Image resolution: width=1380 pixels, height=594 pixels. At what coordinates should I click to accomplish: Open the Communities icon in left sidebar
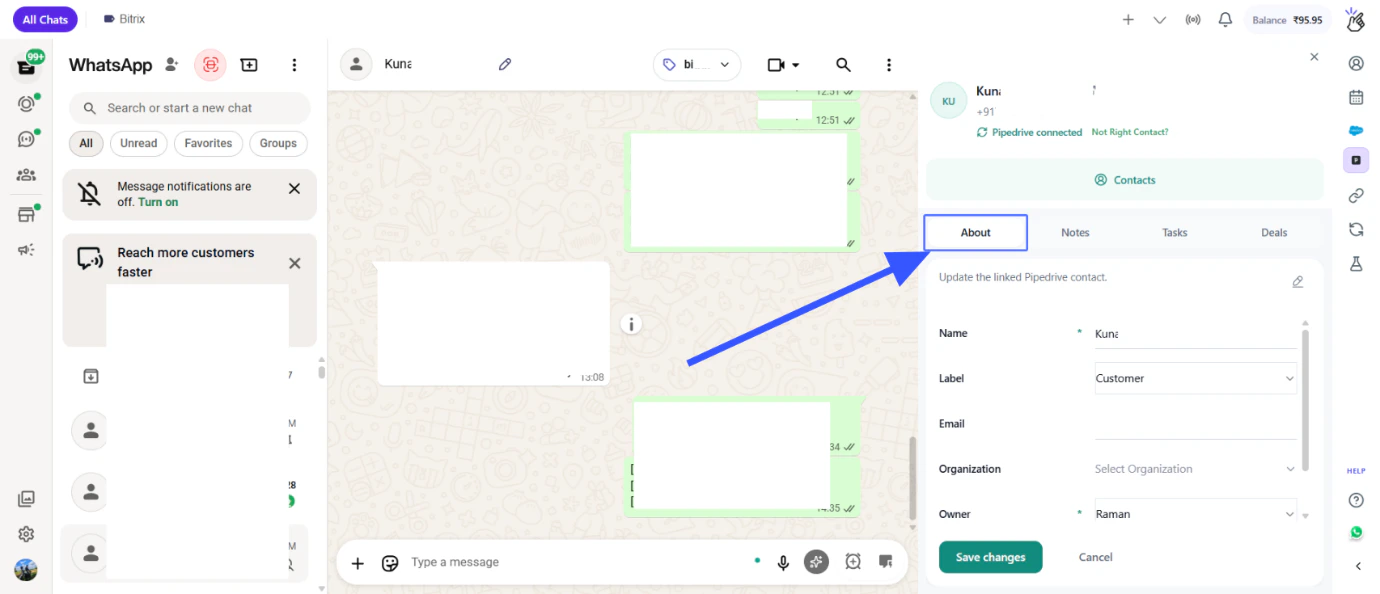26,175
